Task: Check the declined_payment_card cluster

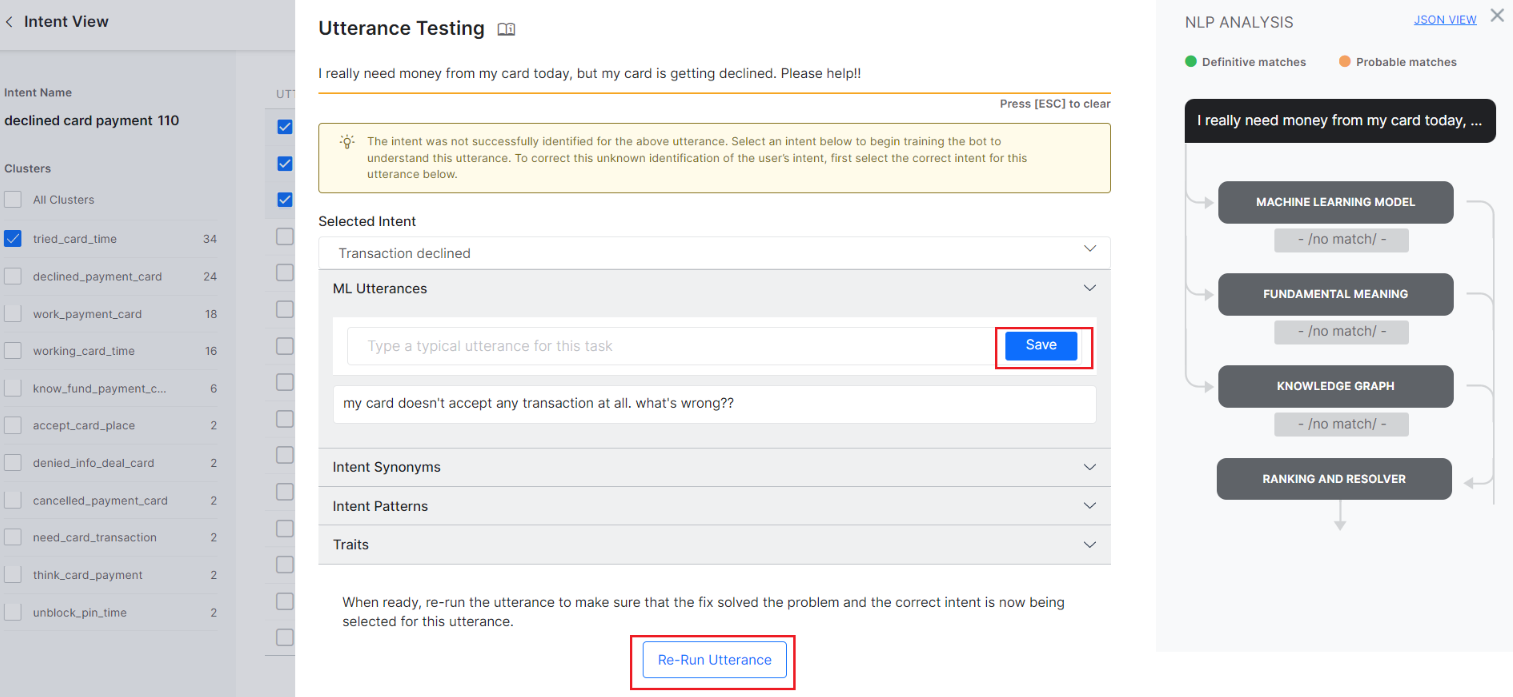Action: [x=13, y=277]
